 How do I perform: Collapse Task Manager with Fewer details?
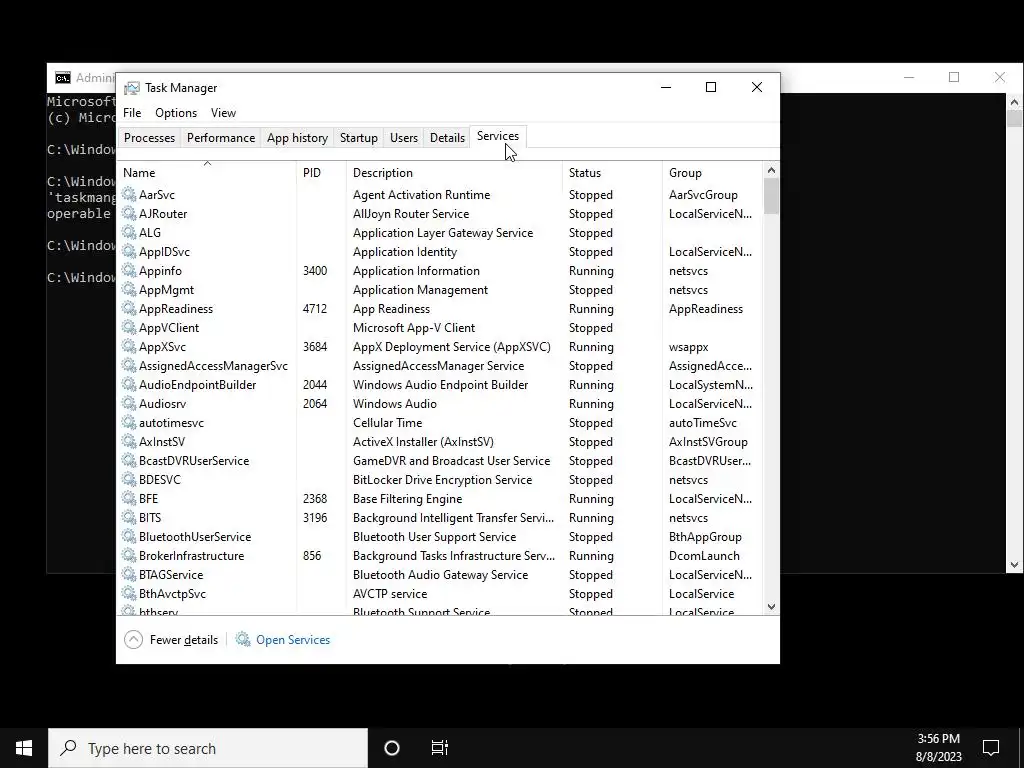[171, 639]
